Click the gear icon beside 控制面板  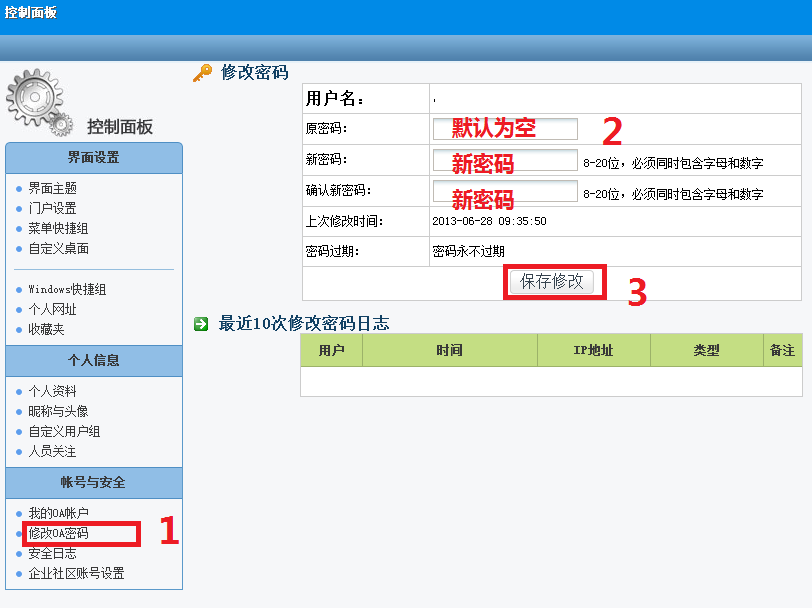pyautogui.click(x=40, y=103)
